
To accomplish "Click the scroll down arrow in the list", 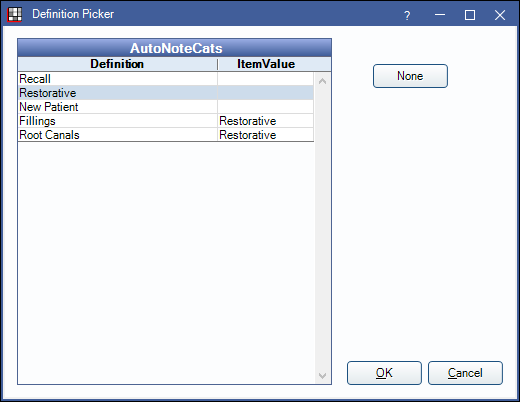I will (x=322, y=376).
